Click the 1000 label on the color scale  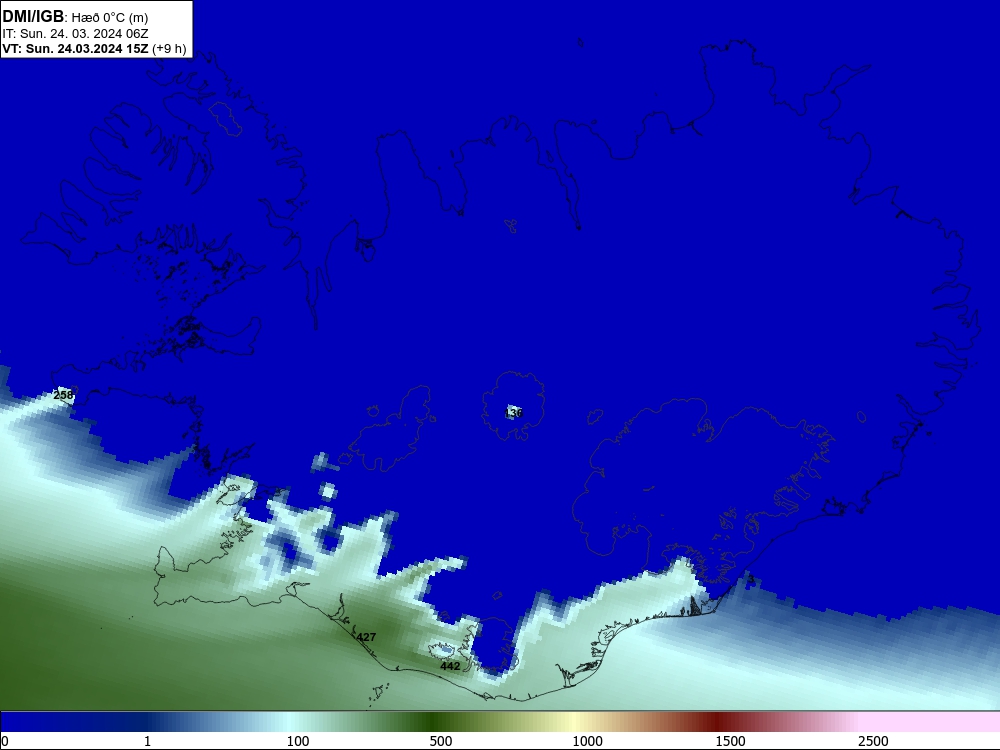point(587,741)
